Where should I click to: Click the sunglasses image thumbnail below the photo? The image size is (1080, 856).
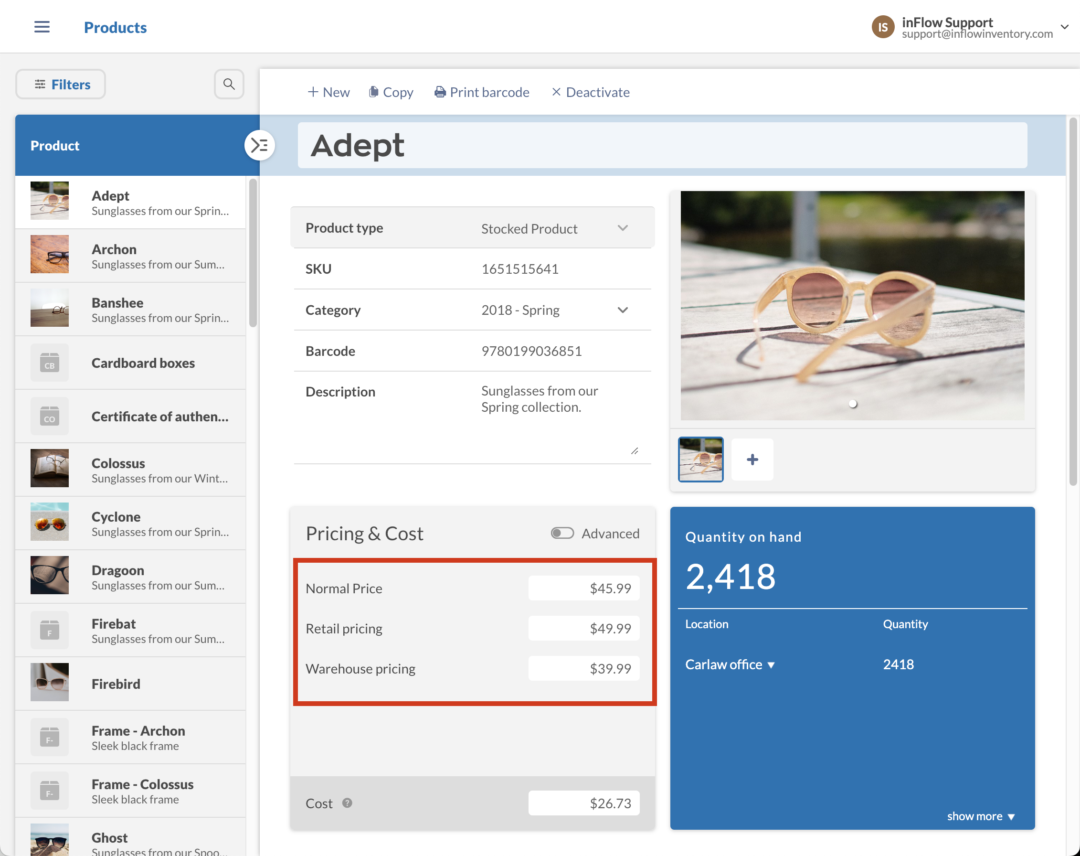coord(700,459)
